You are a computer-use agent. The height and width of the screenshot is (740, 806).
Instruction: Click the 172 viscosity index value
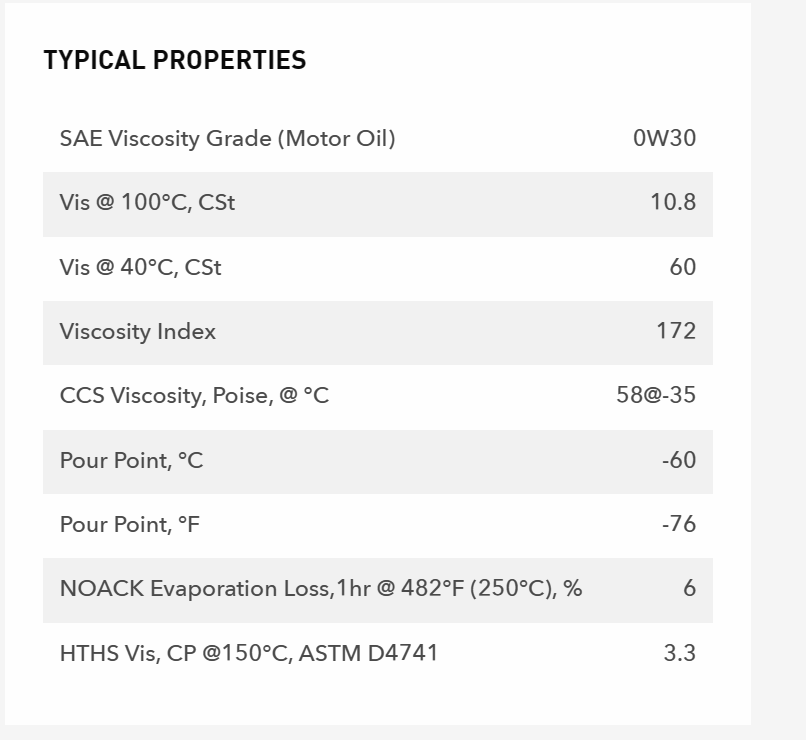tap(676, 331)
